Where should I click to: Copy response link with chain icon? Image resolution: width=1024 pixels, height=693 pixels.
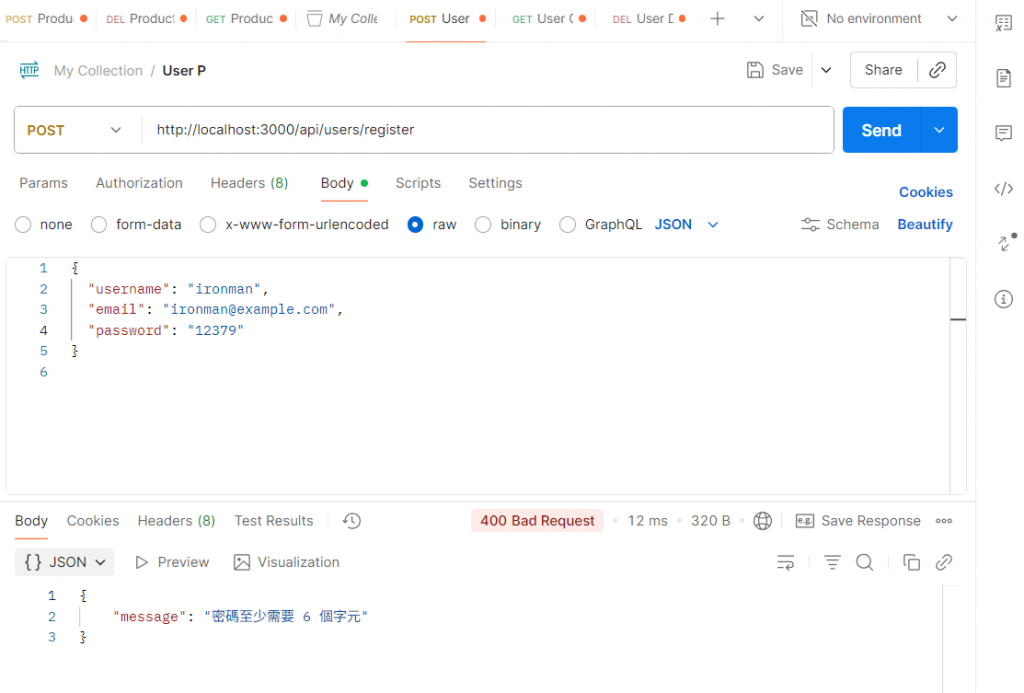(944, 562)
